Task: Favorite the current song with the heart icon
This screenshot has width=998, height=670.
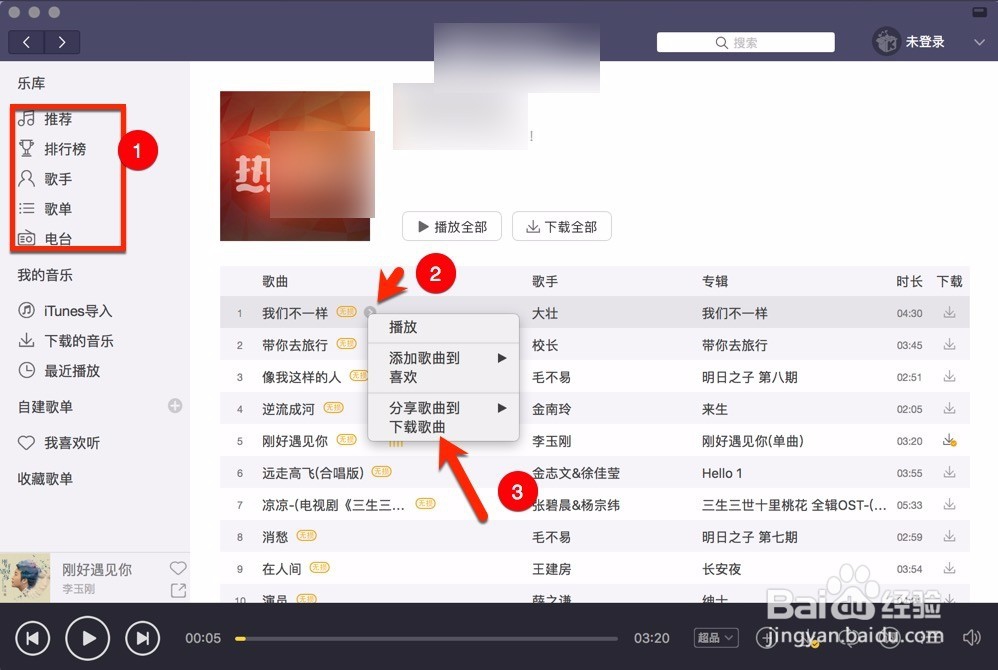Action: (177, 567)
